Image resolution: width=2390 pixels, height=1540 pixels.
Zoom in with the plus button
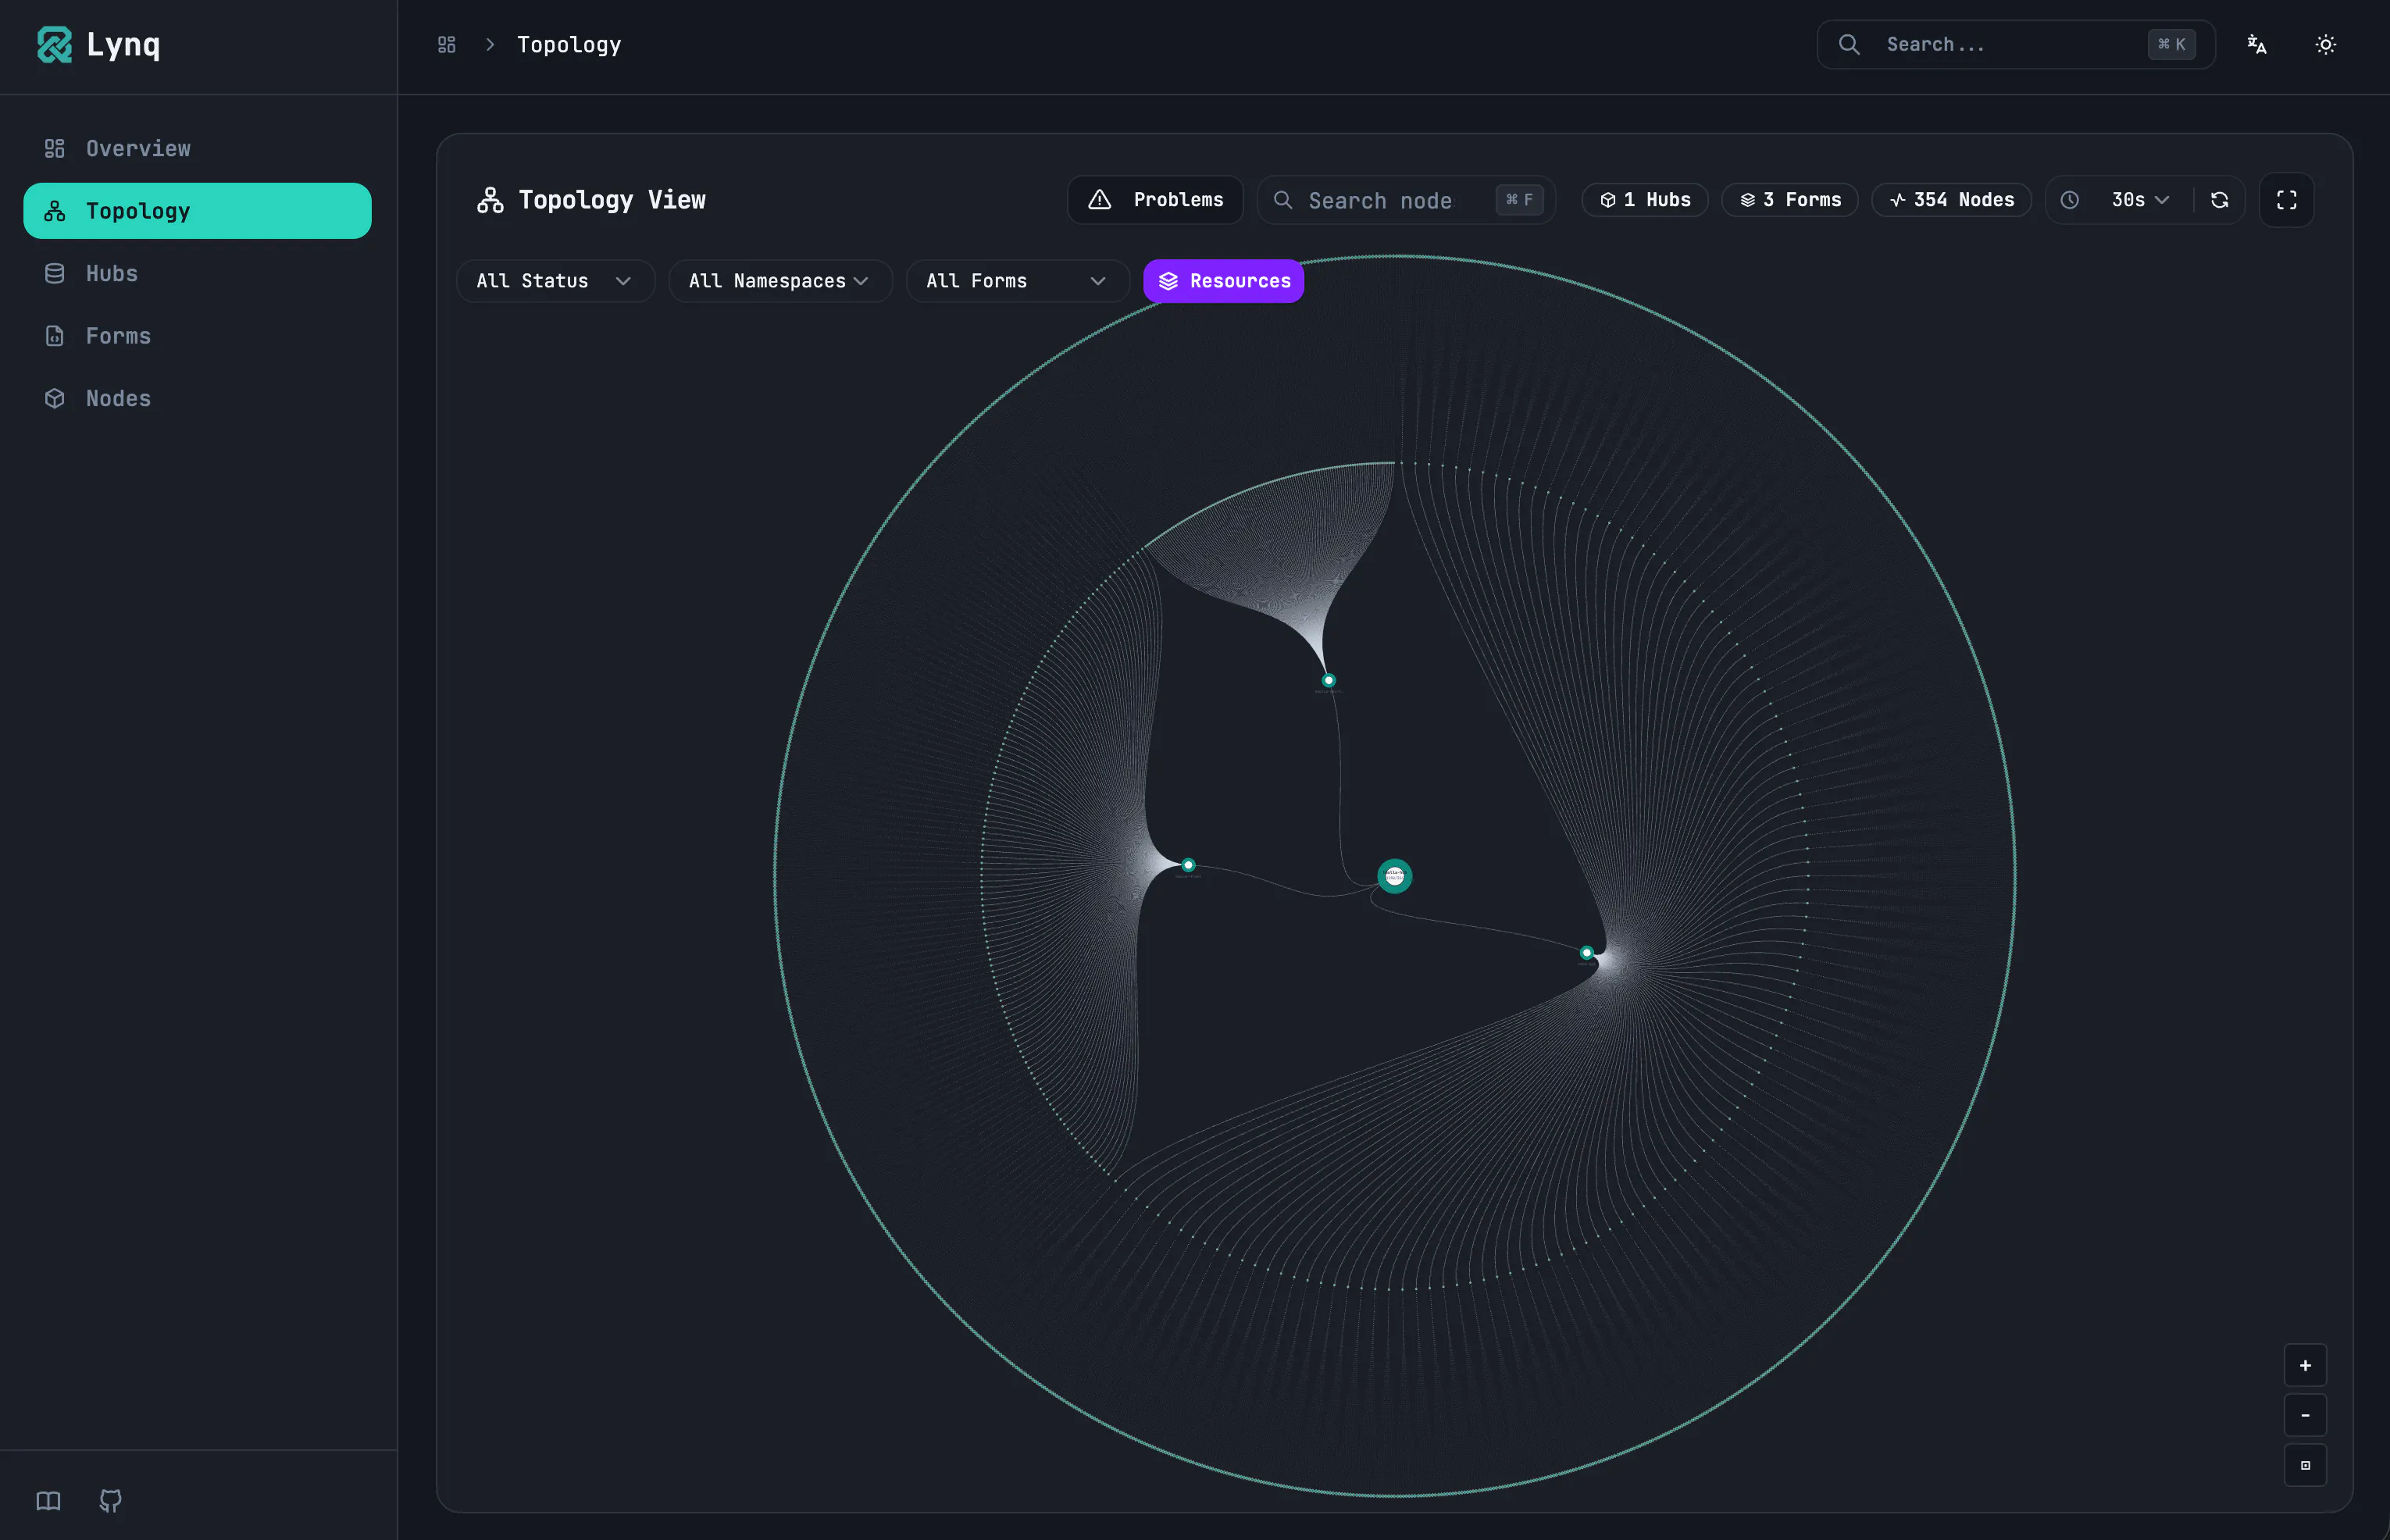[2305, 1365]
